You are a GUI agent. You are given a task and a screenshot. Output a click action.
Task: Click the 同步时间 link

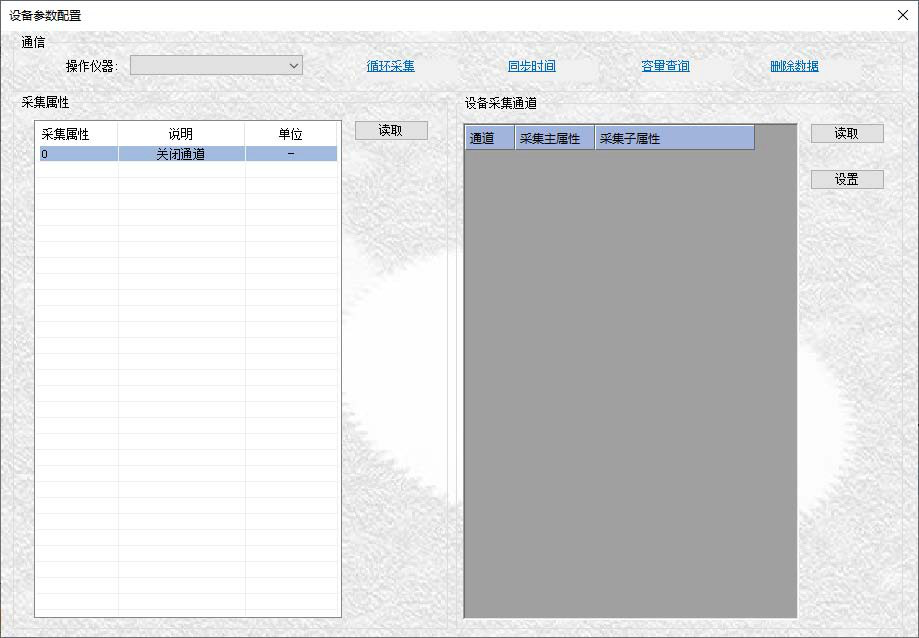pyautogui.click(x=532, y=66)
